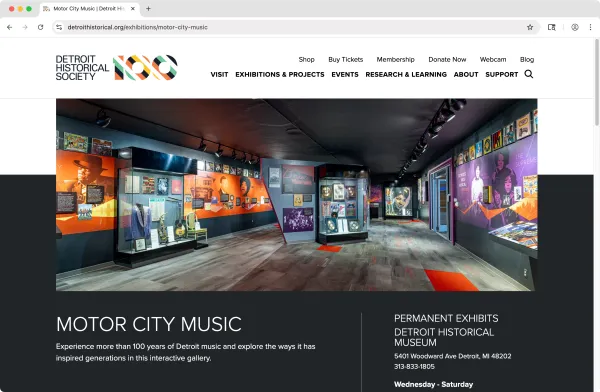
Task: Open the SUPPORT menu
Action: click(x=502, y=74)
